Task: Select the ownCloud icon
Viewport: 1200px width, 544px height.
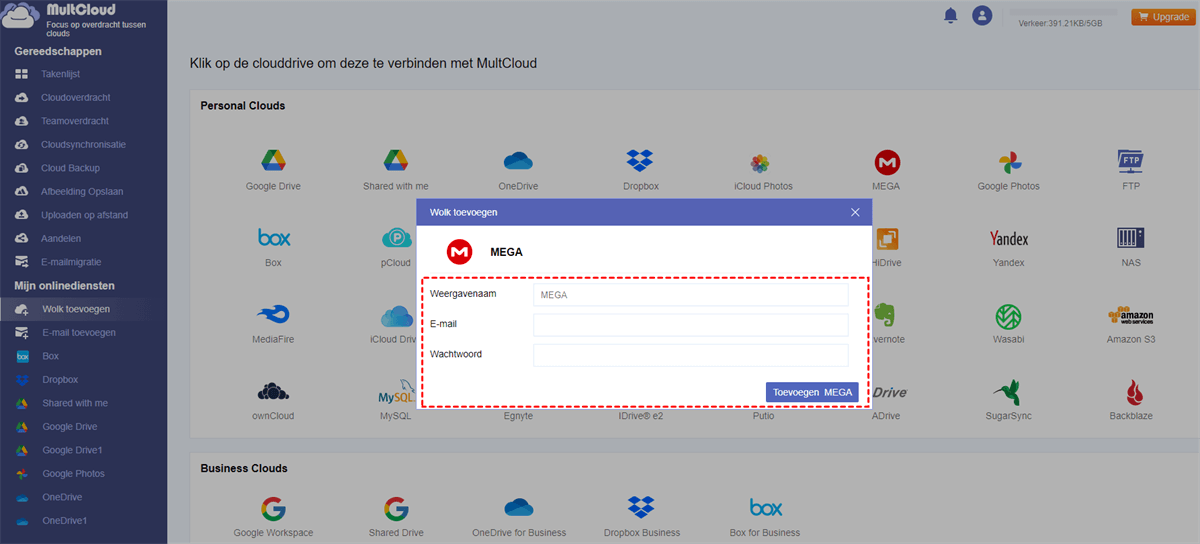Action: coord(273,392)
